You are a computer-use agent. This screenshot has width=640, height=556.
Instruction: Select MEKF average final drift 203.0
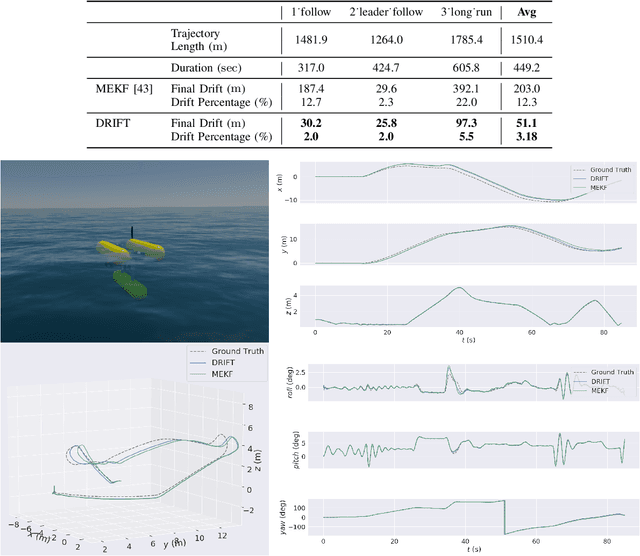pos(527,89)
